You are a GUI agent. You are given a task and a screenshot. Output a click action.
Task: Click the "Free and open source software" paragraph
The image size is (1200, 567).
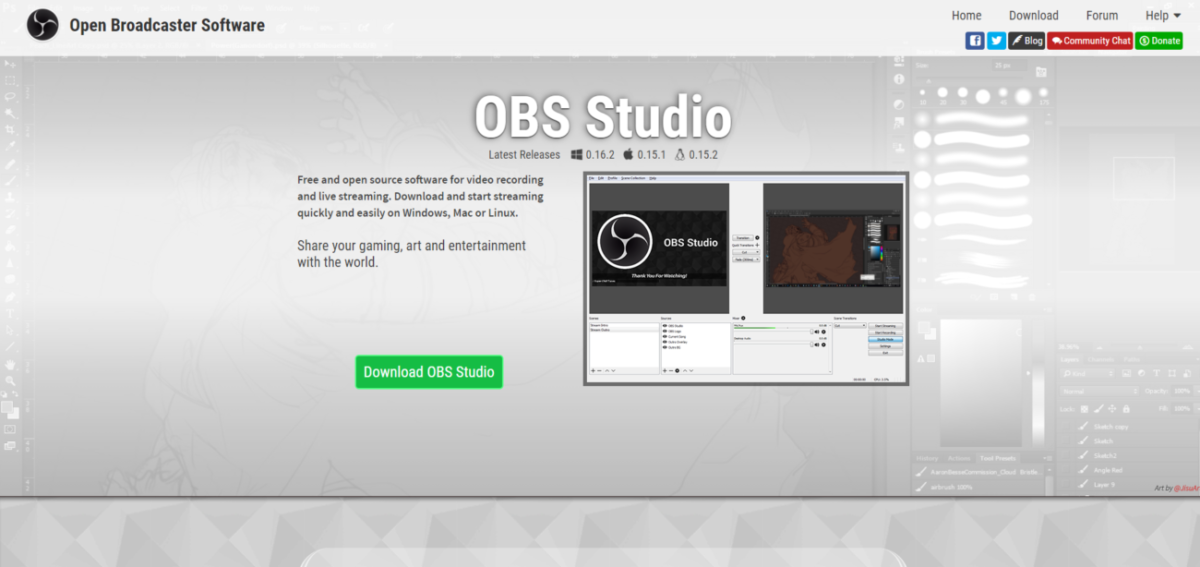[421, 196]
